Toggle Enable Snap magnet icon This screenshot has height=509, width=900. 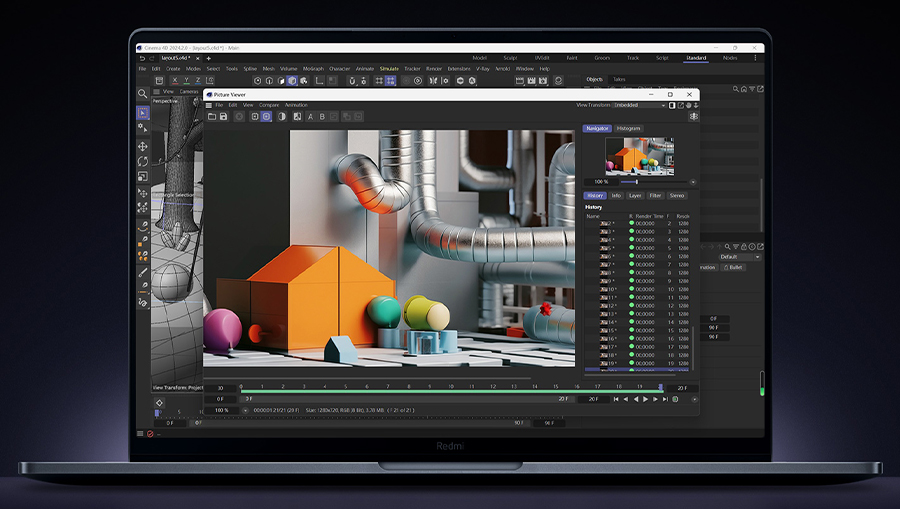coord(352,81)
